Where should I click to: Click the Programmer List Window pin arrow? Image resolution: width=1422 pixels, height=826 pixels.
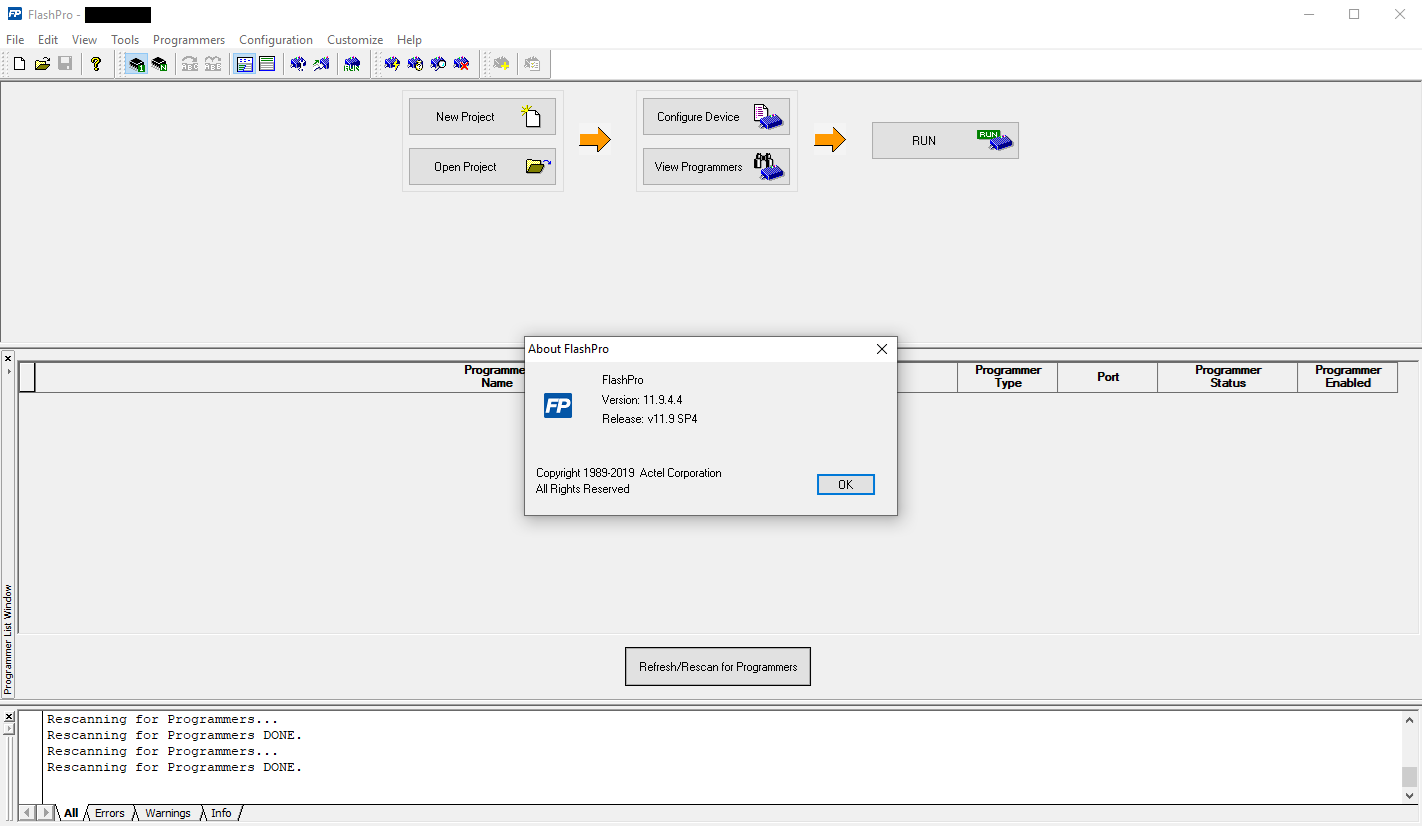point(8,371)
